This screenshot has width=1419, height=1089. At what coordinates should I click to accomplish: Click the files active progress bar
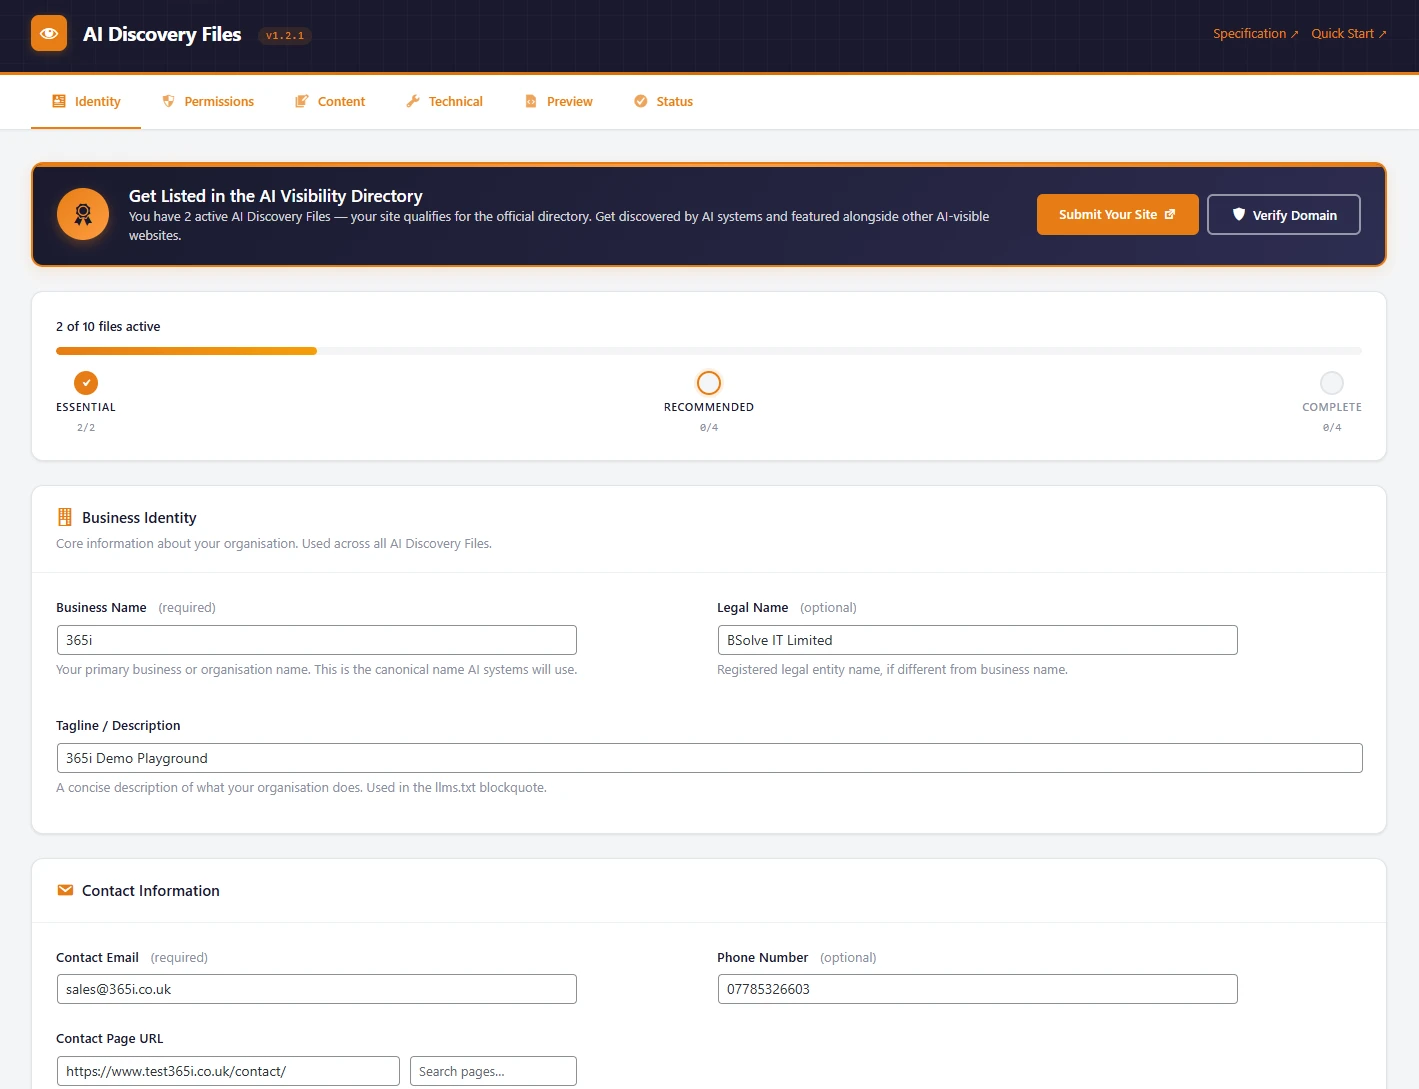(x=709, y=351)
